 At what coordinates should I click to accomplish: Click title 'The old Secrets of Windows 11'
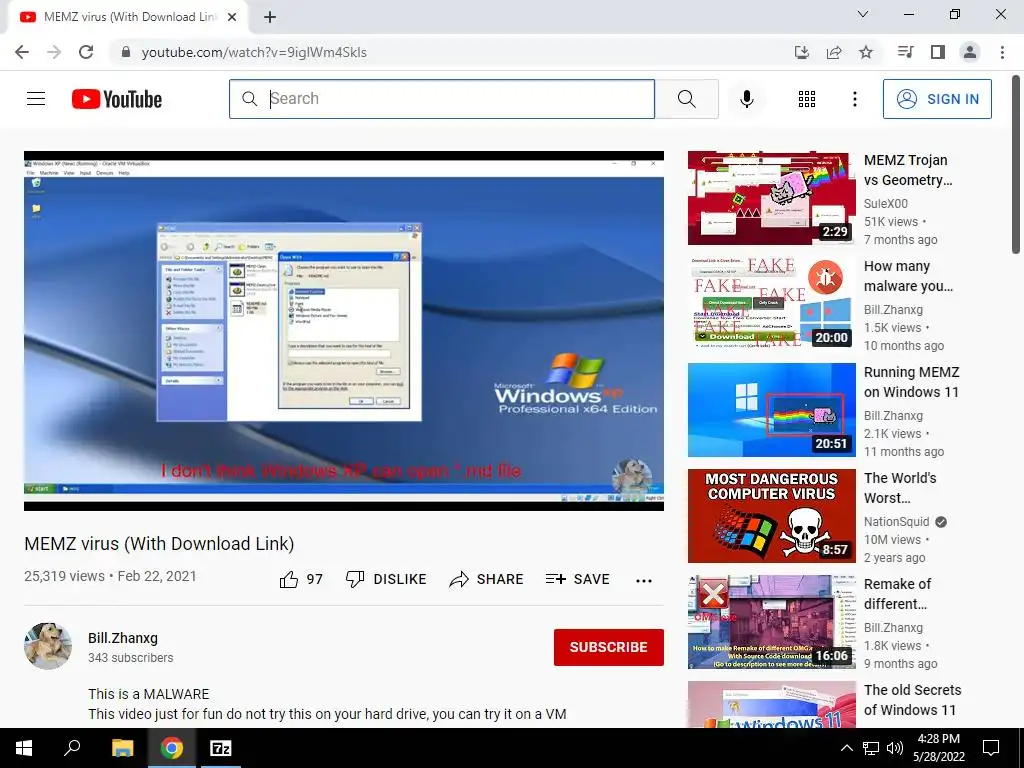[x=912, y=699]
